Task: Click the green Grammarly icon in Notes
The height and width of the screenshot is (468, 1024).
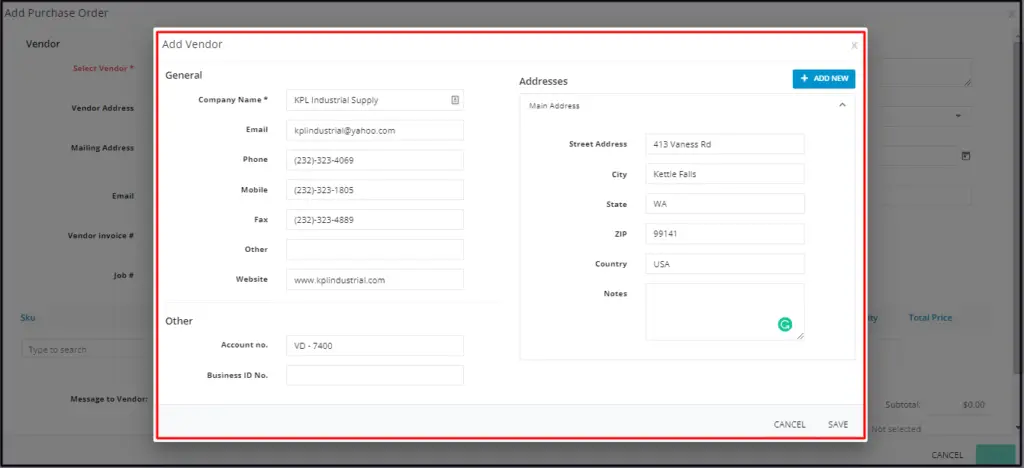Action: click(785, 324)
